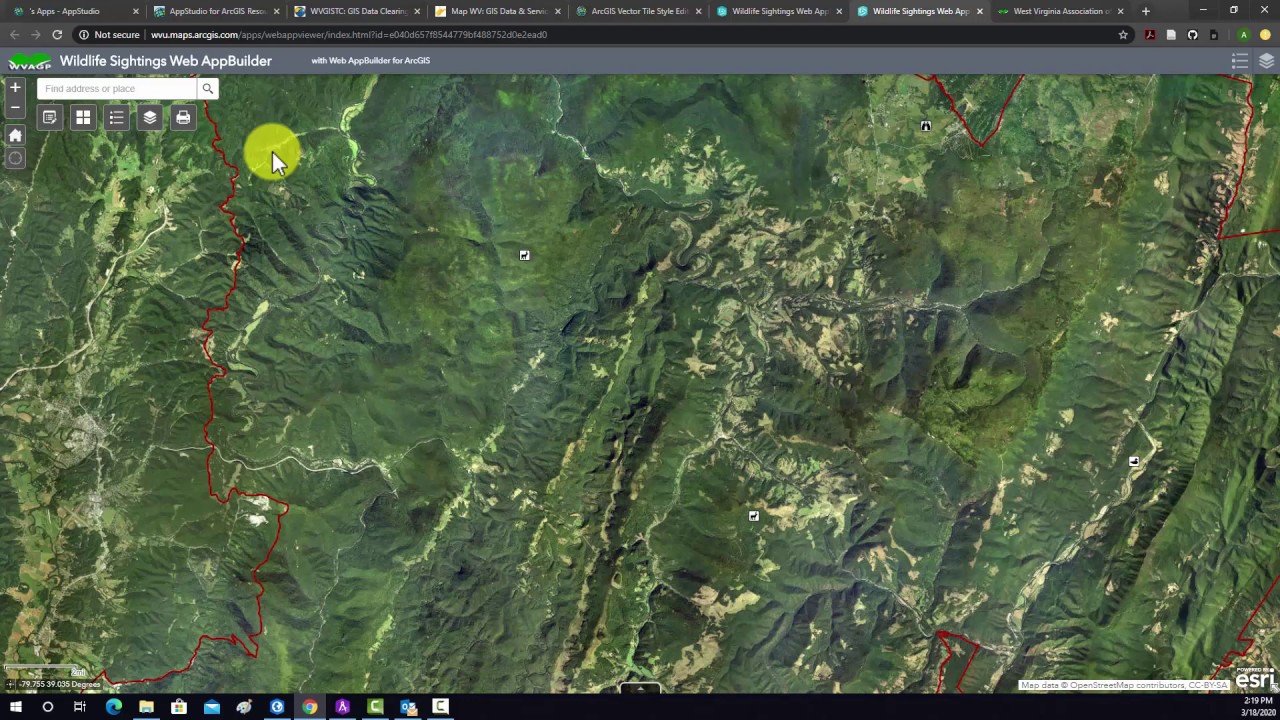Viewport: 1280px width, 720px height.
Task: Click the esri logo
Action: (1256, 680)
